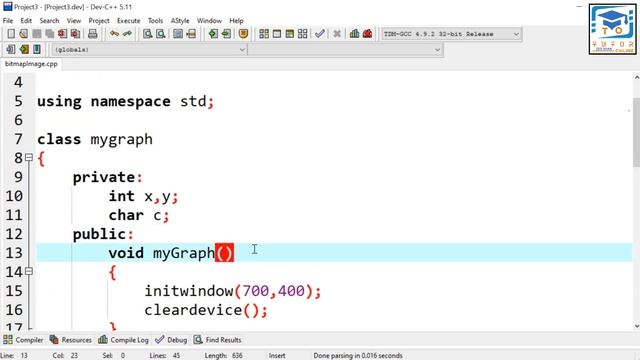Click line number 12 in the gutter
Screen dimensions: 640x360
(x=14, y=234)
